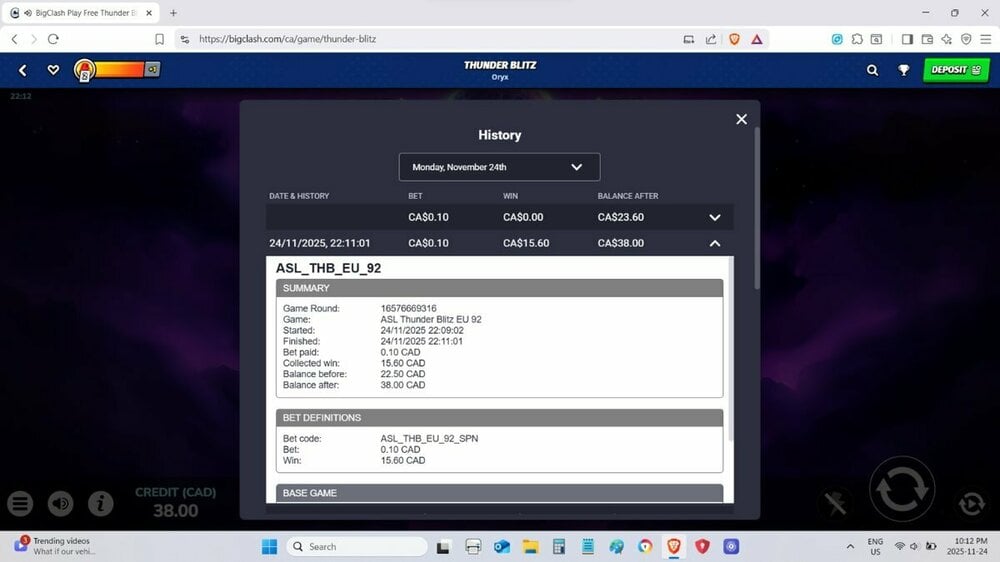This screenshot has height=562, width=1000.
Task: Click the level progress bar in header
Action: (118, 70)
